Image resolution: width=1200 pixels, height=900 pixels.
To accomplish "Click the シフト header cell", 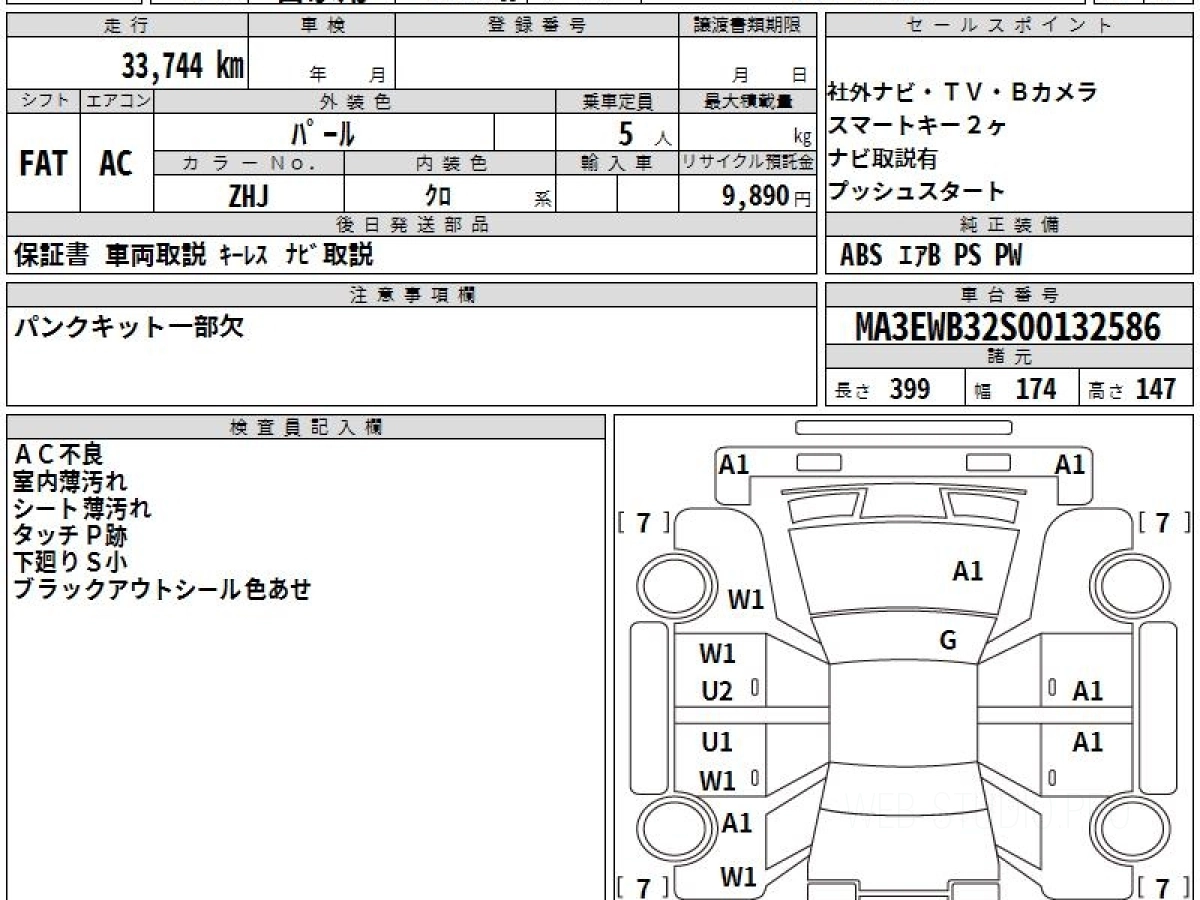I will [43, 101].
